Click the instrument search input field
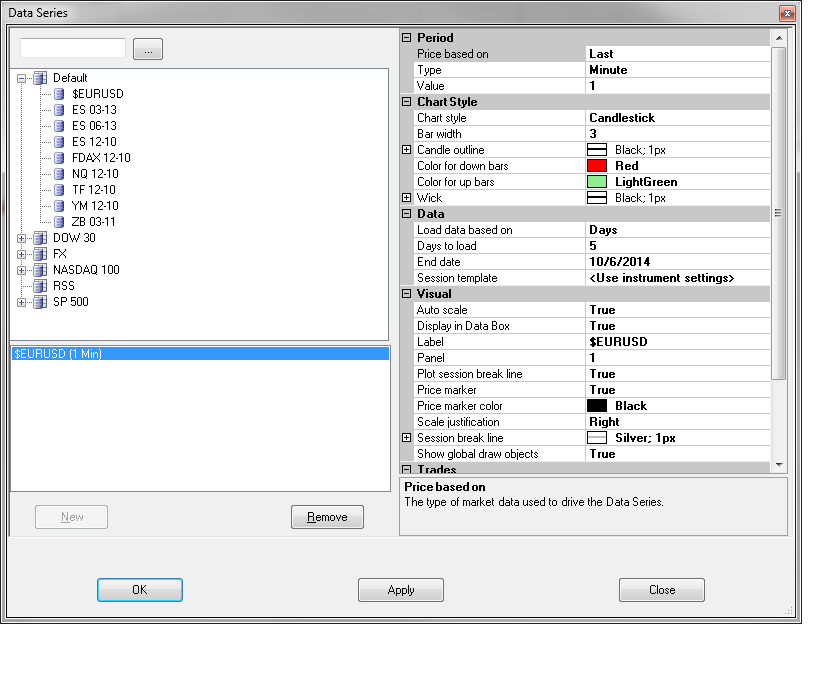Screen dimensions: 834x676 coord(73,48)
